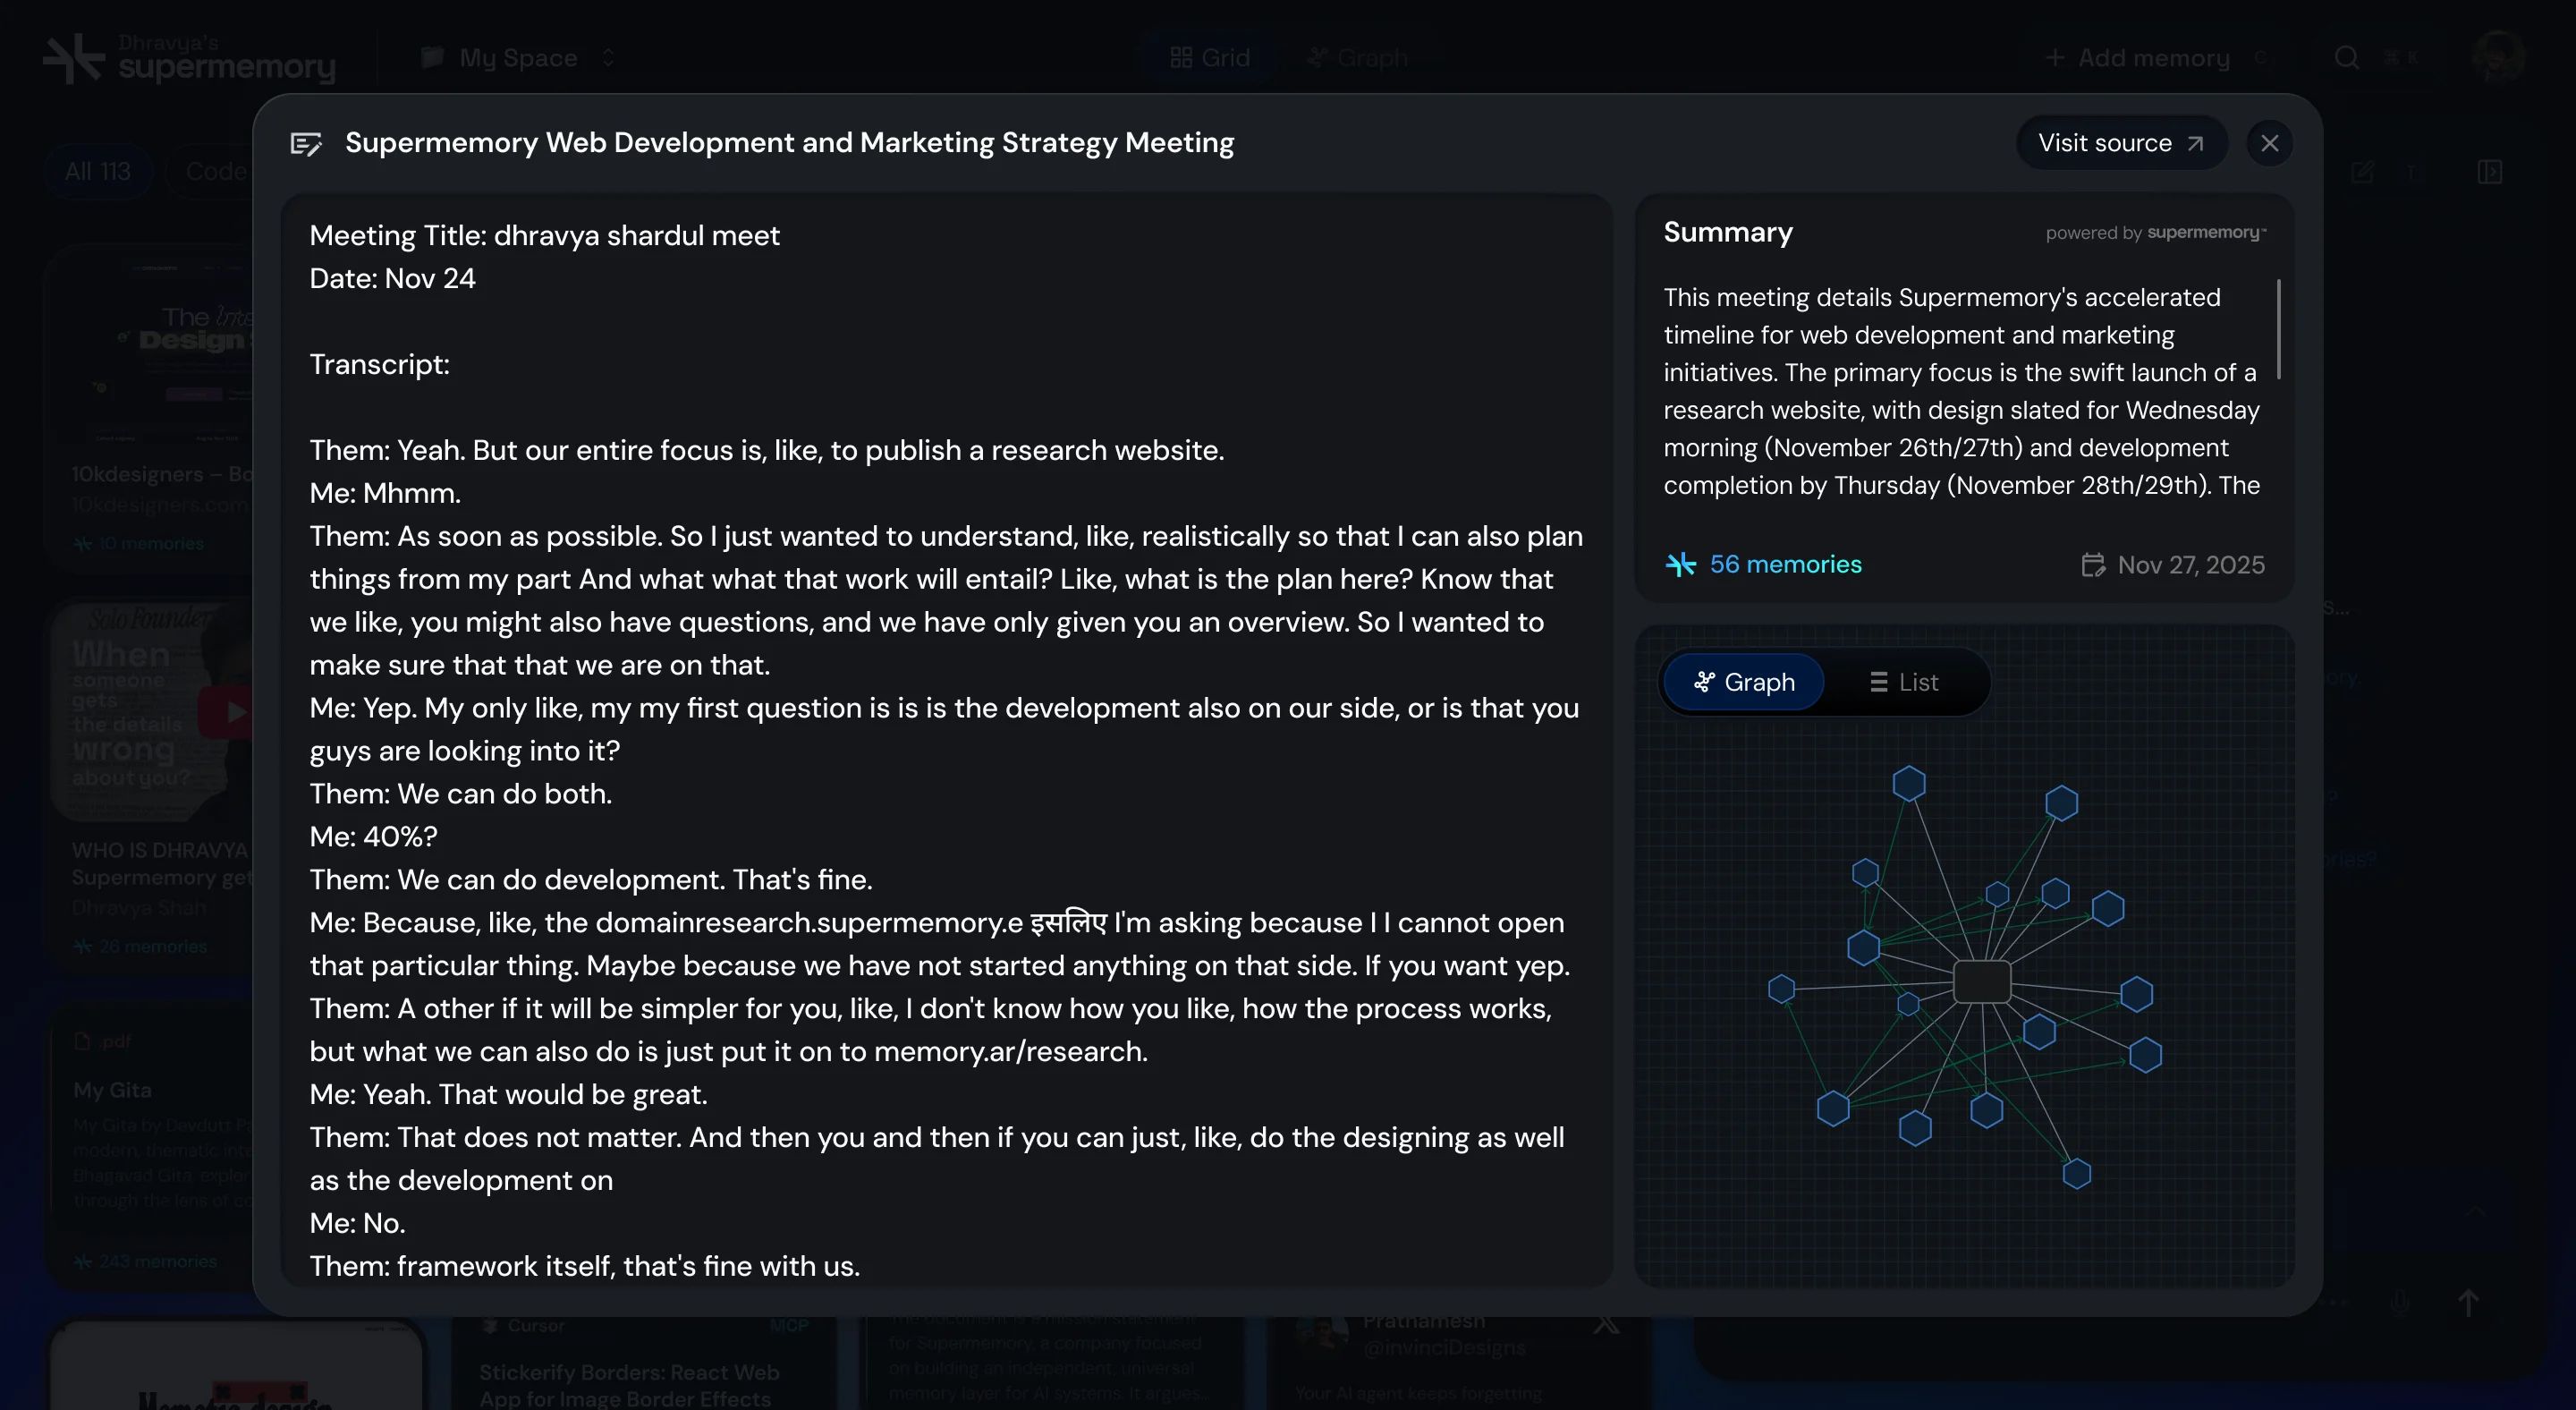Click the microphone voice input icon
Image resolution: width=2576 pixels, height=1410 pixels.
point(2400,1303)
